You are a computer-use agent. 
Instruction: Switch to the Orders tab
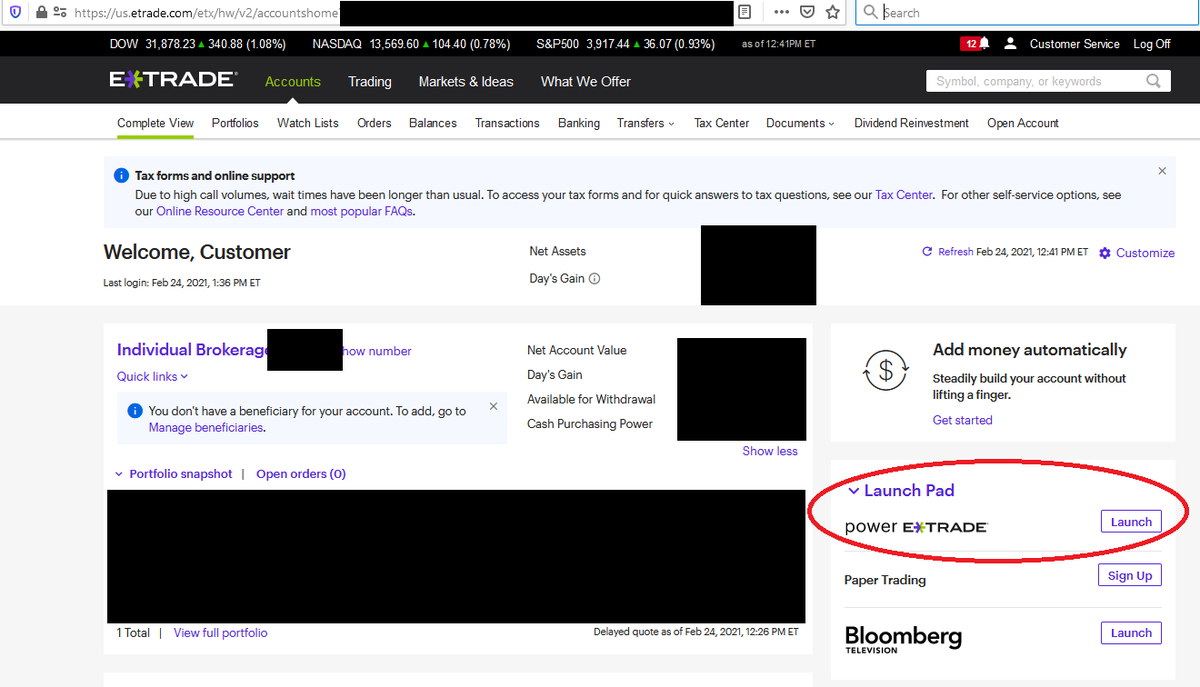click(374, 123)
